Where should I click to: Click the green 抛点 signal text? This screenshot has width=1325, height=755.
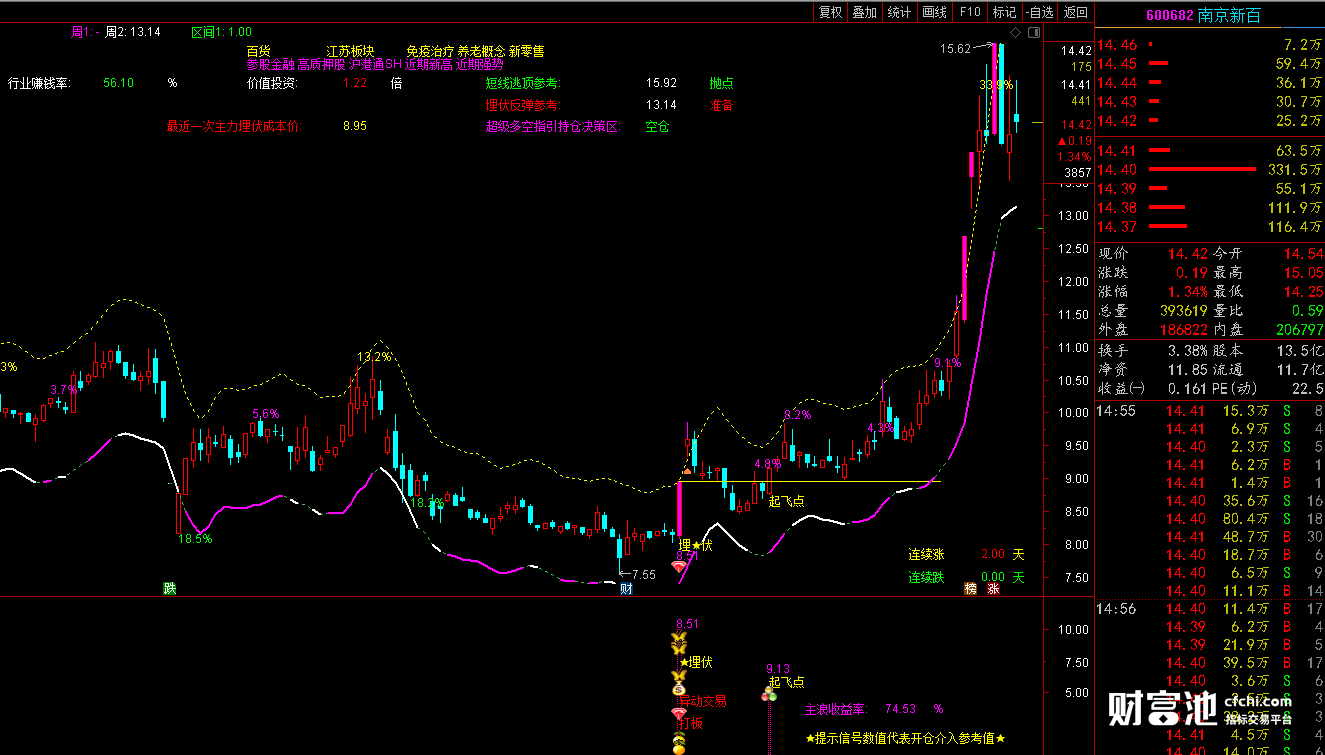tap(721, 83)
